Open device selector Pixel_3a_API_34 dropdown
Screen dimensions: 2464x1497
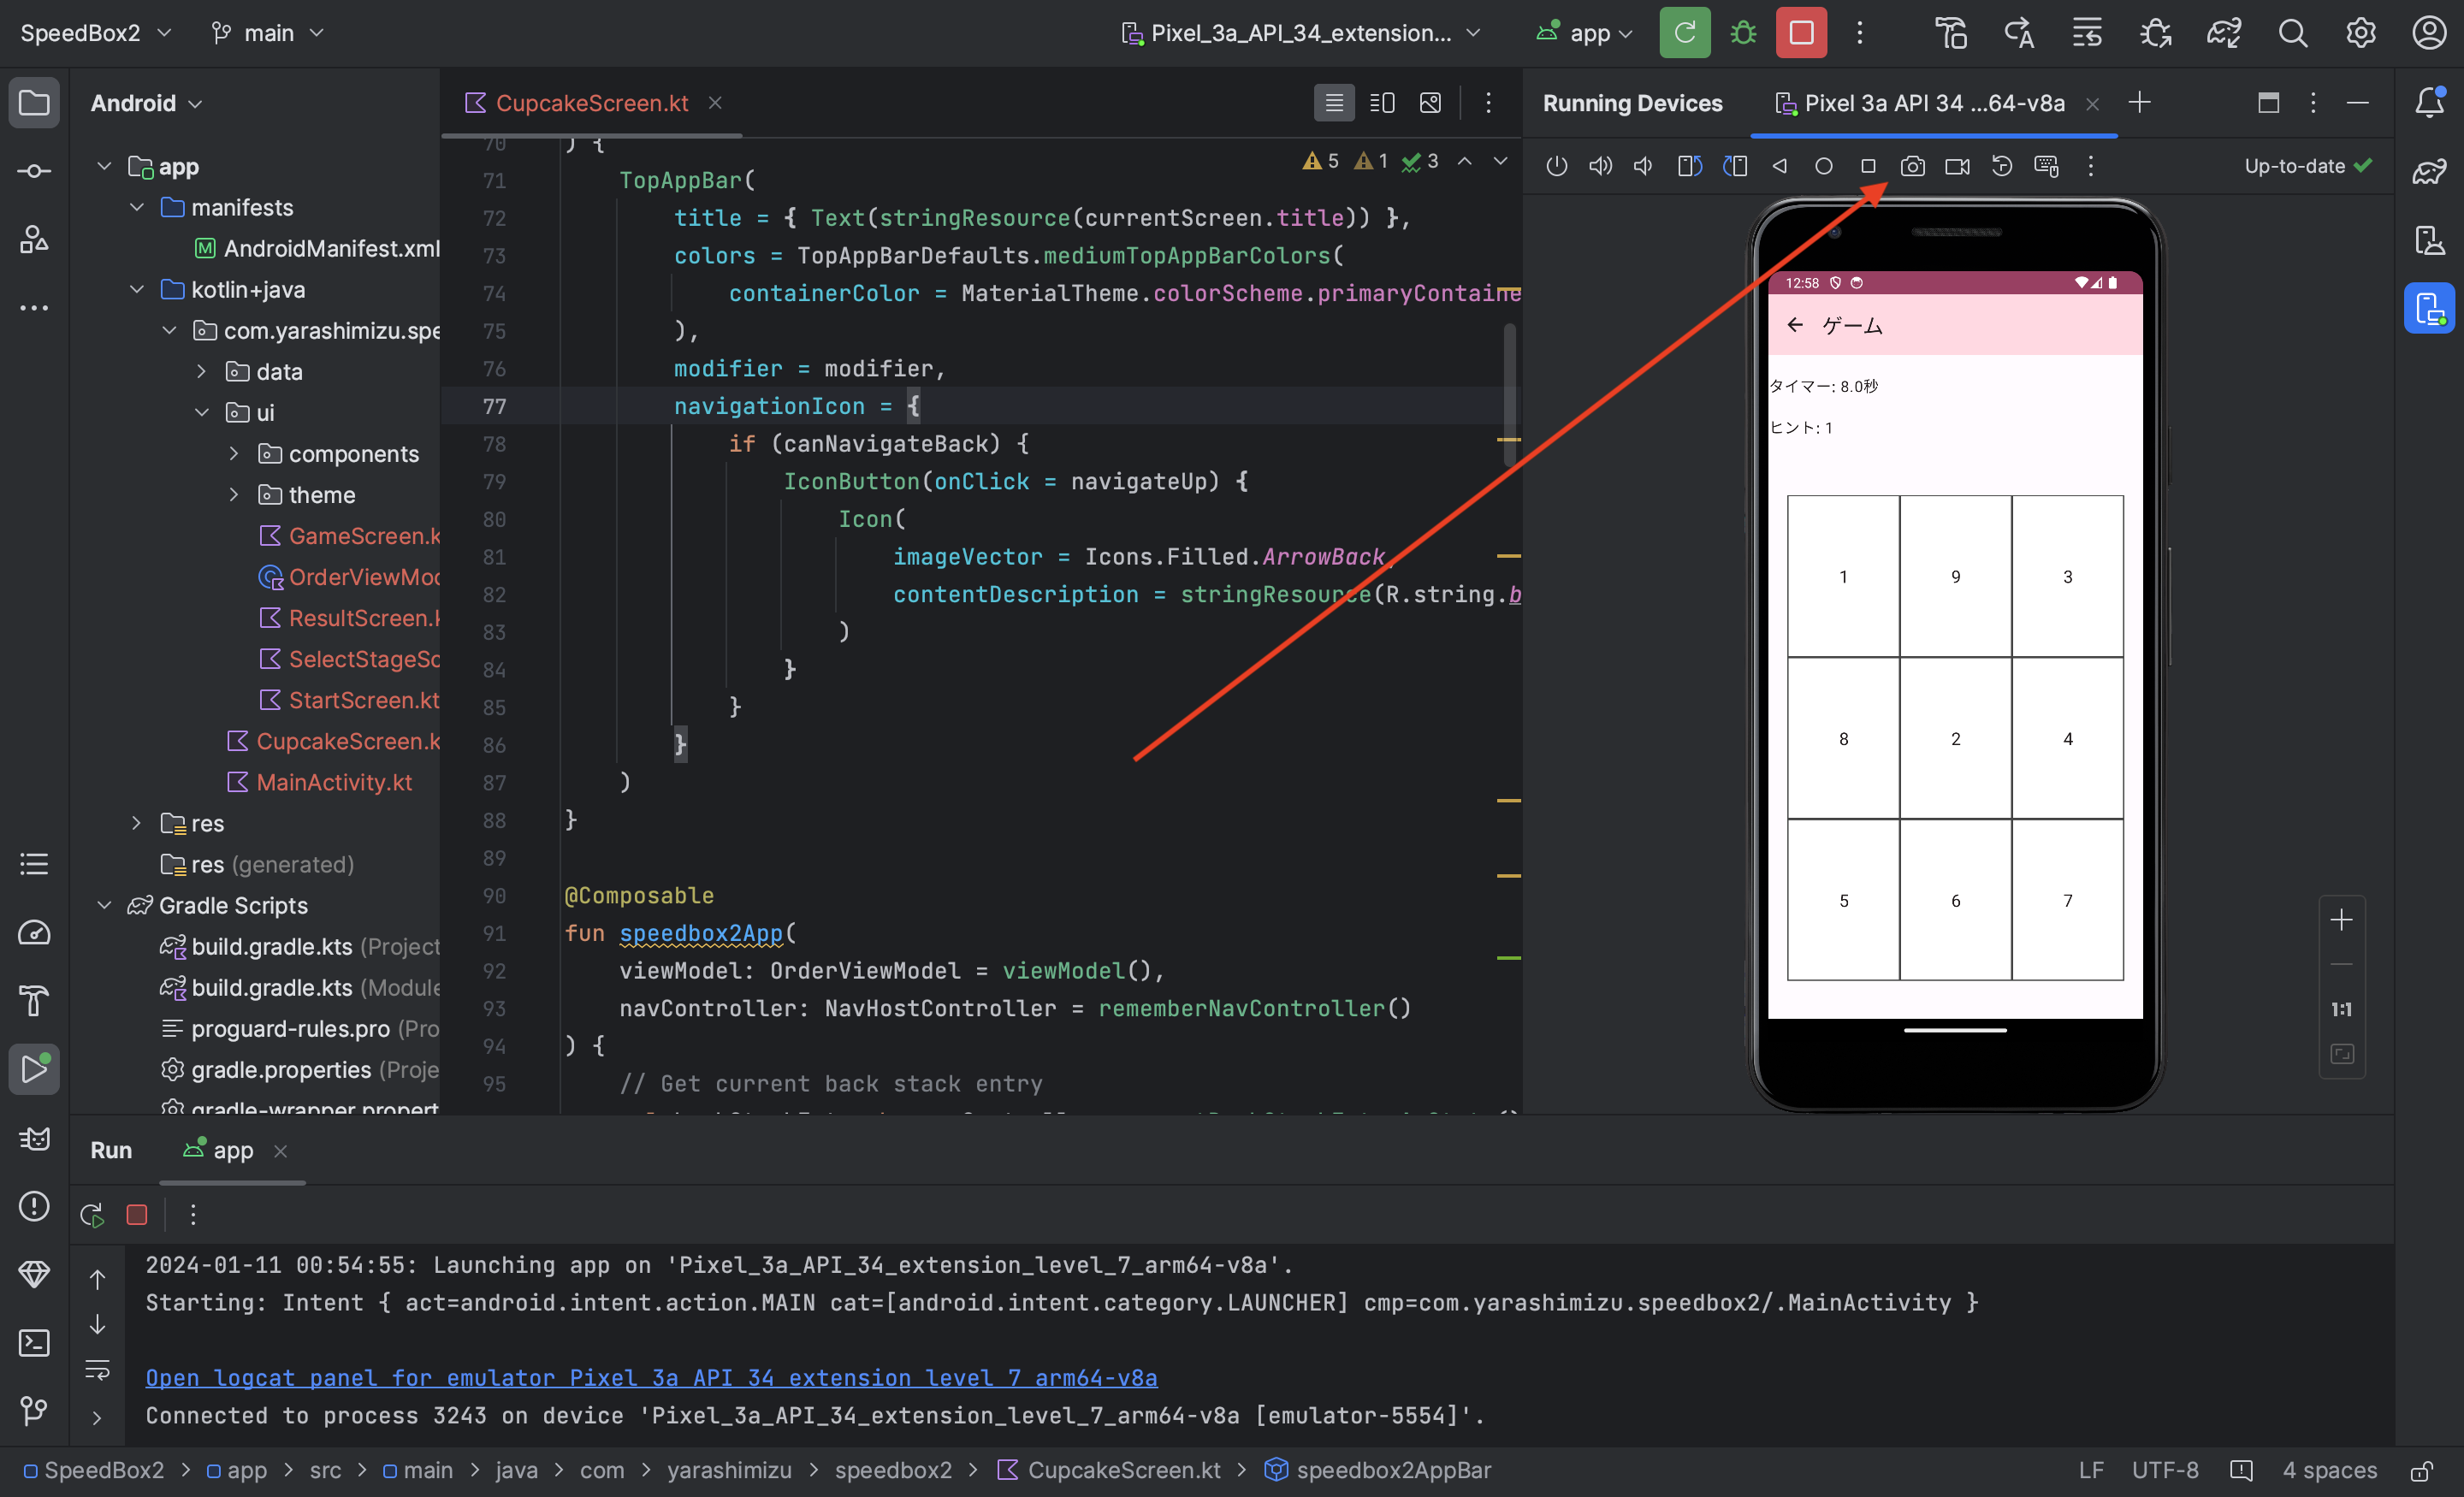tap(1300, 33)
